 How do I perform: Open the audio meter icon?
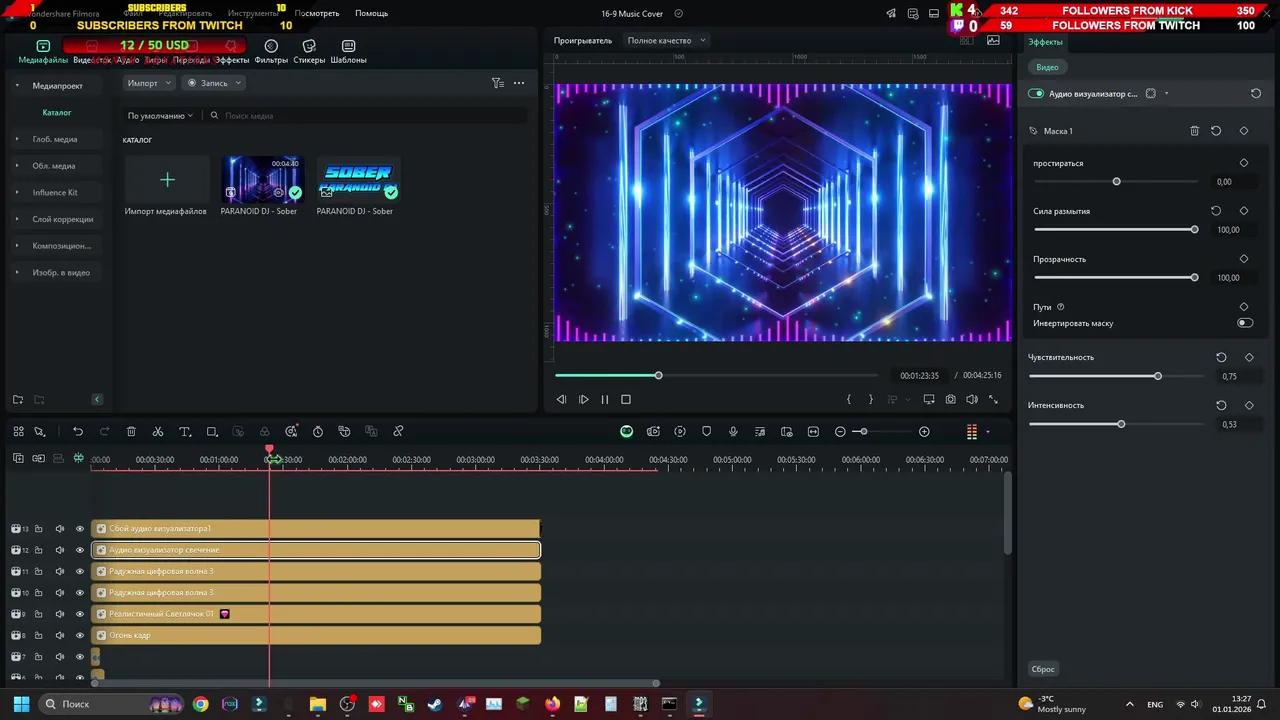pyautogui.click(x=971, y=431)
